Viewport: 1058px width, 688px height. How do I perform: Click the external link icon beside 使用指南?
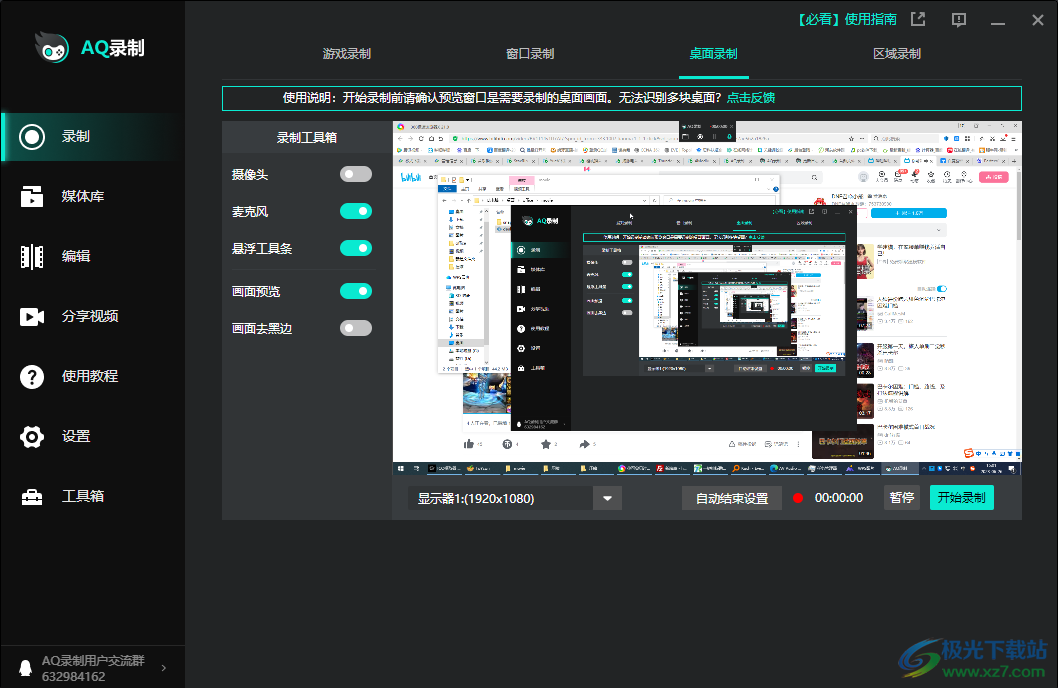coord(917,18)
